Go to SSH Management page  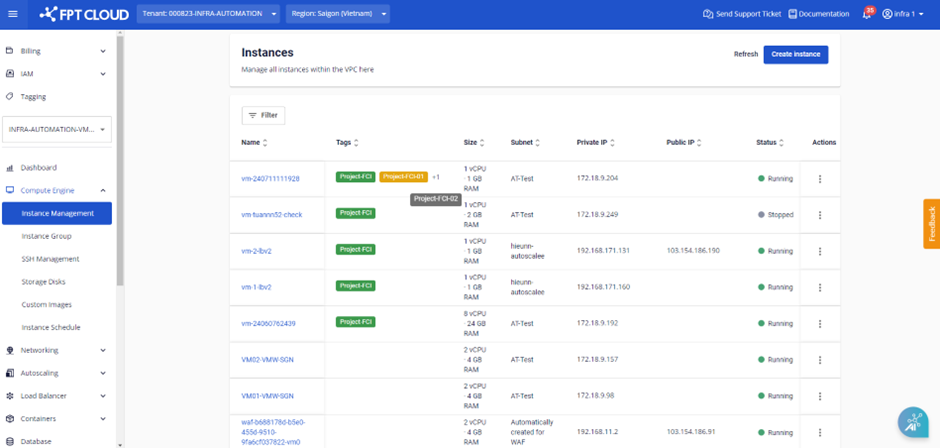click(x=50, y=259)
